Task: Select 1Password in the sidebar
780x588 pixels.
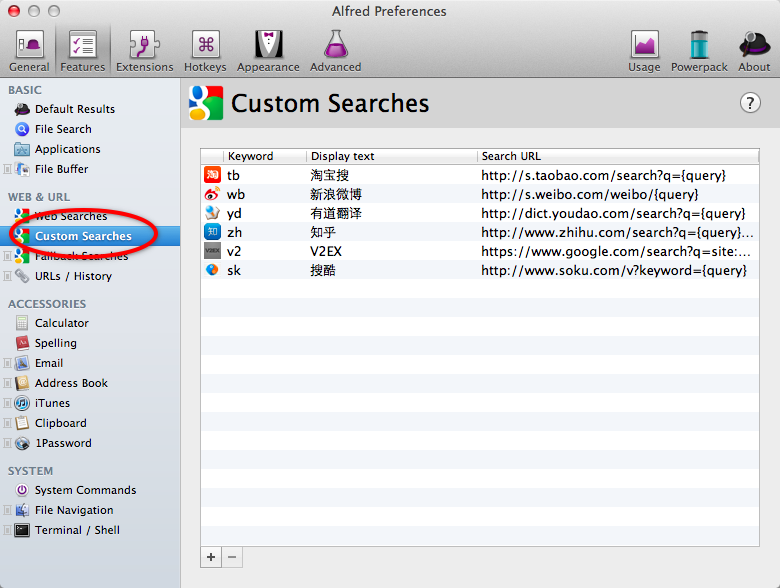Action: pyautogui.click(x=62, y=443)
